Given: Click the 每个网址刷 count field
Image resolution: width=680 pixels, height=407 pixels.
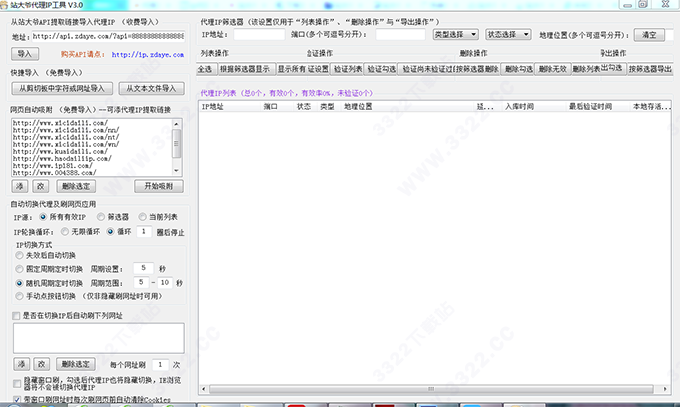Looking at the screenshot, I should (x=160, y=364).
